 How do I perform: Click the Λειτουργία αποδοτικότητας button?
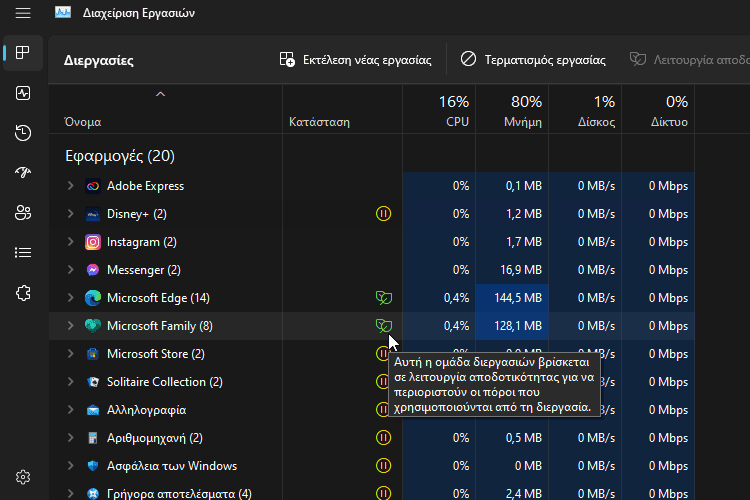(x=689, y=60)
